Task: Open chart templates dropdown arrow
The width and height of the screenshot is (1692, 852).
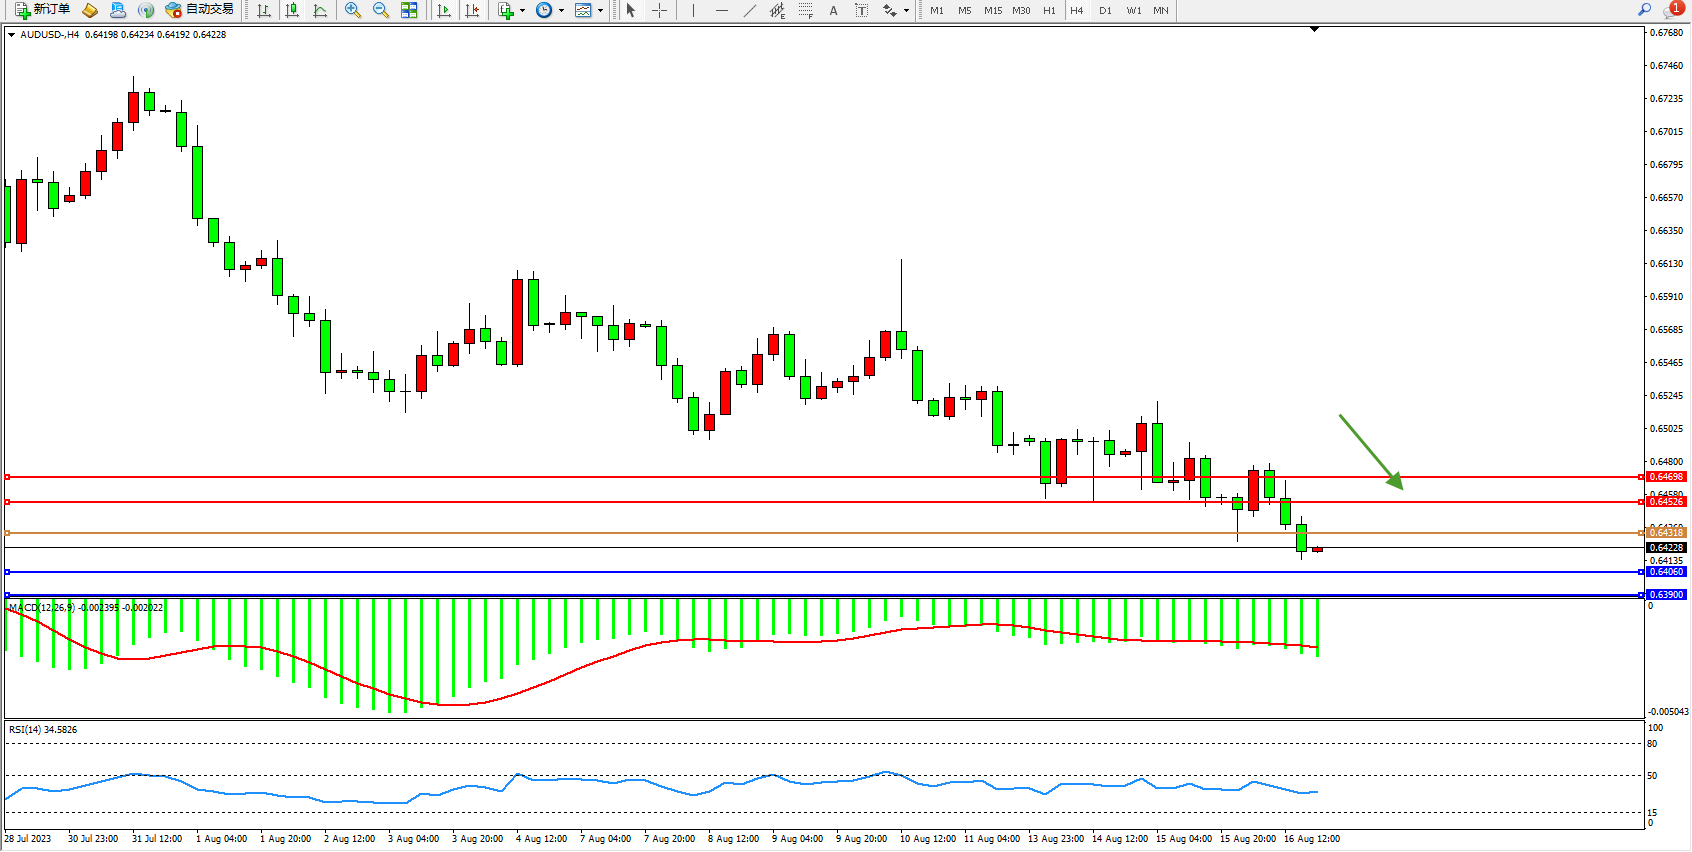Action: pyautogui.click(x=600, y=11)
